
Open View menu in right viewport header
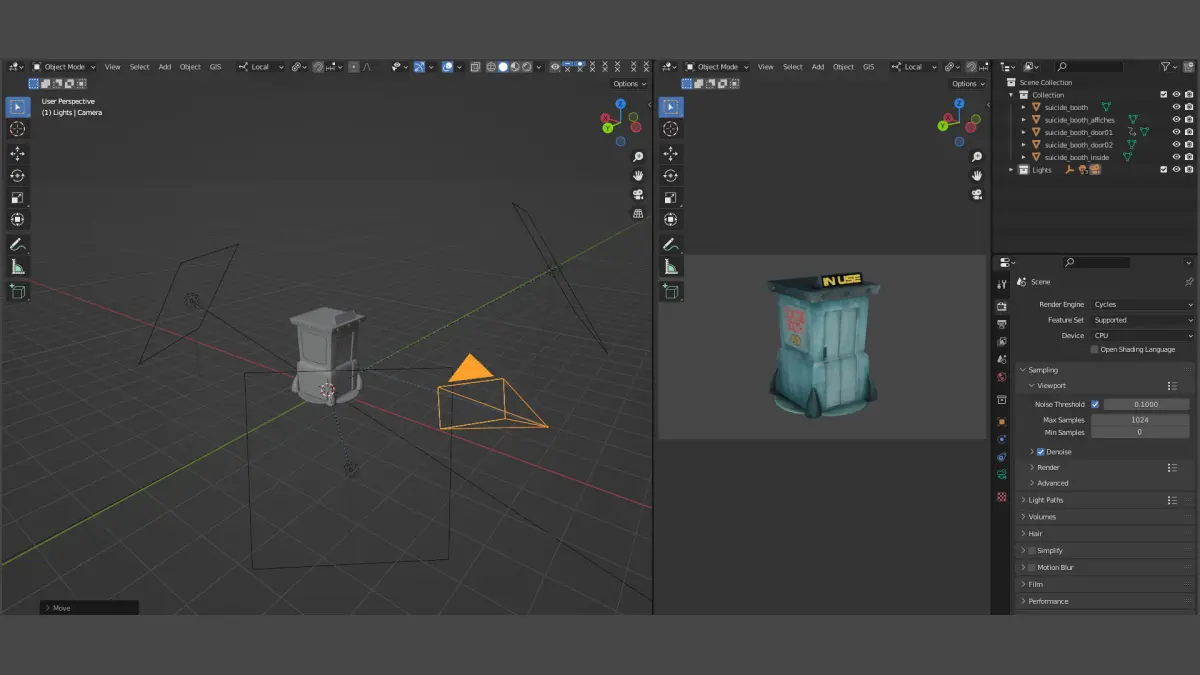pos(765,67)
